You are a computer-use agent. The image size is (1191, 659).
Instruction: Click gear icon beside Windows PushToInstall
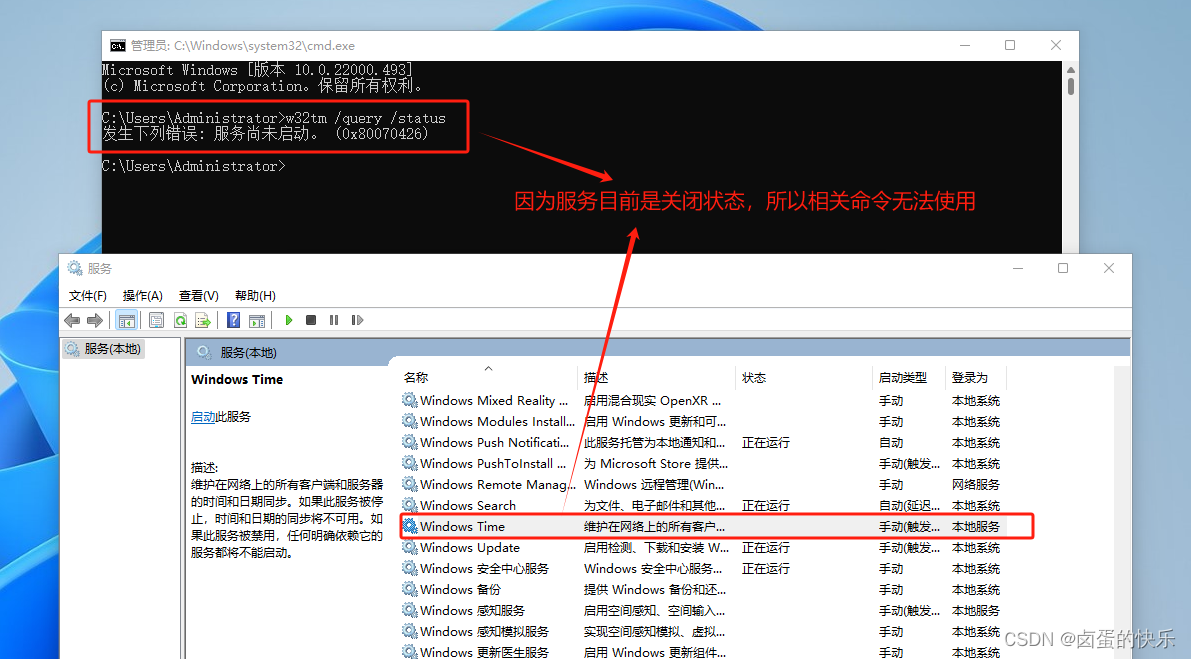[410, 463]
